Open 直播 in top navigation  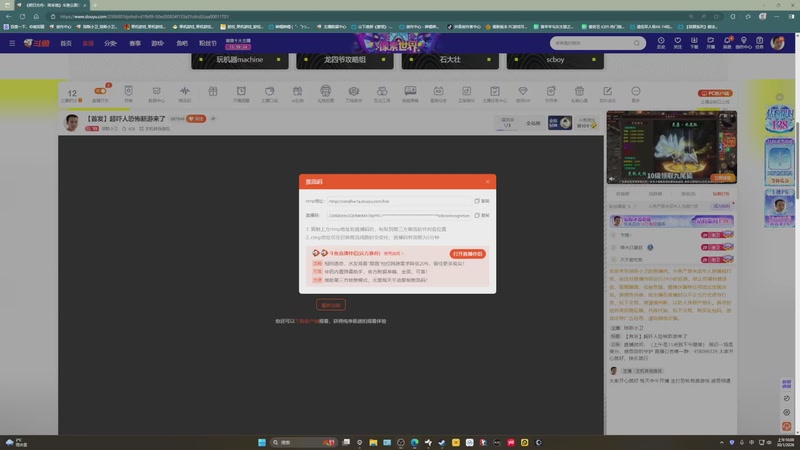click(88, 43)
